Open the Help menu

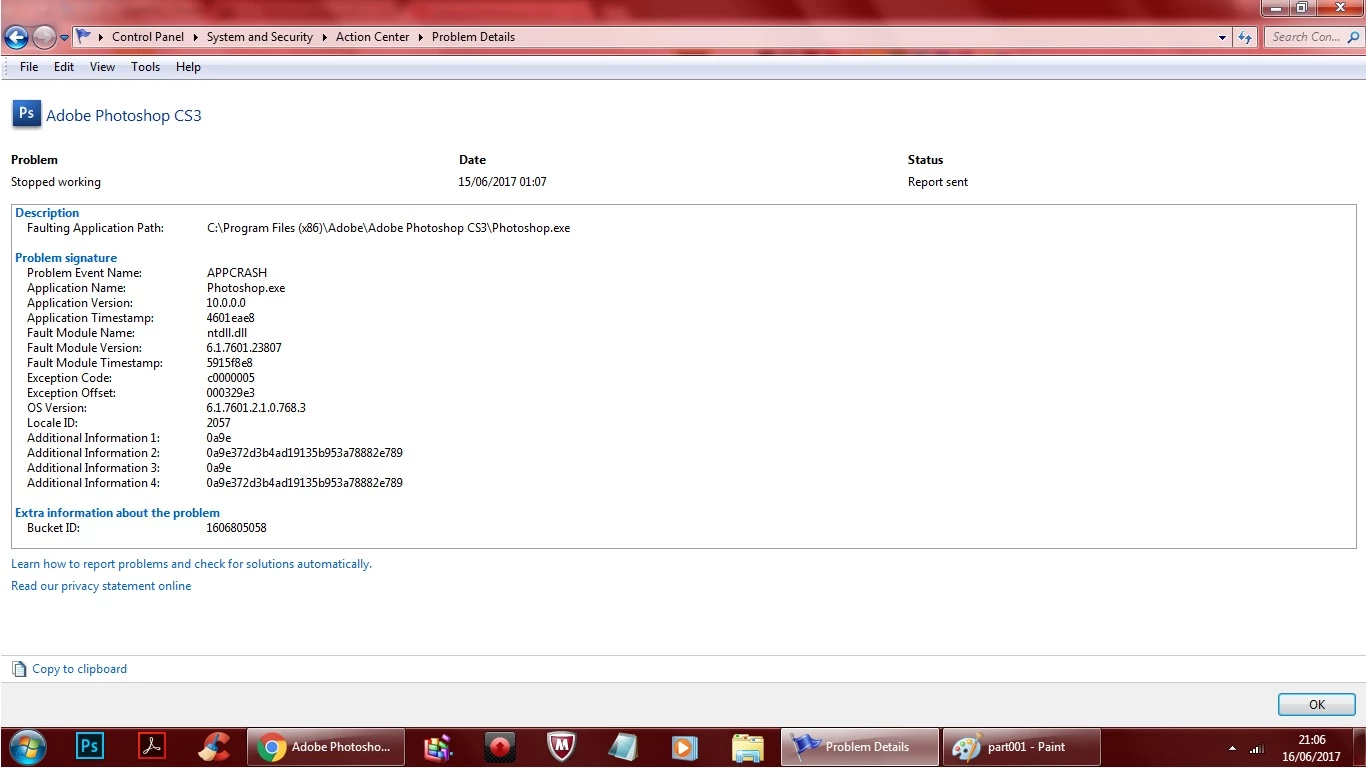click(x=188, y=67)
